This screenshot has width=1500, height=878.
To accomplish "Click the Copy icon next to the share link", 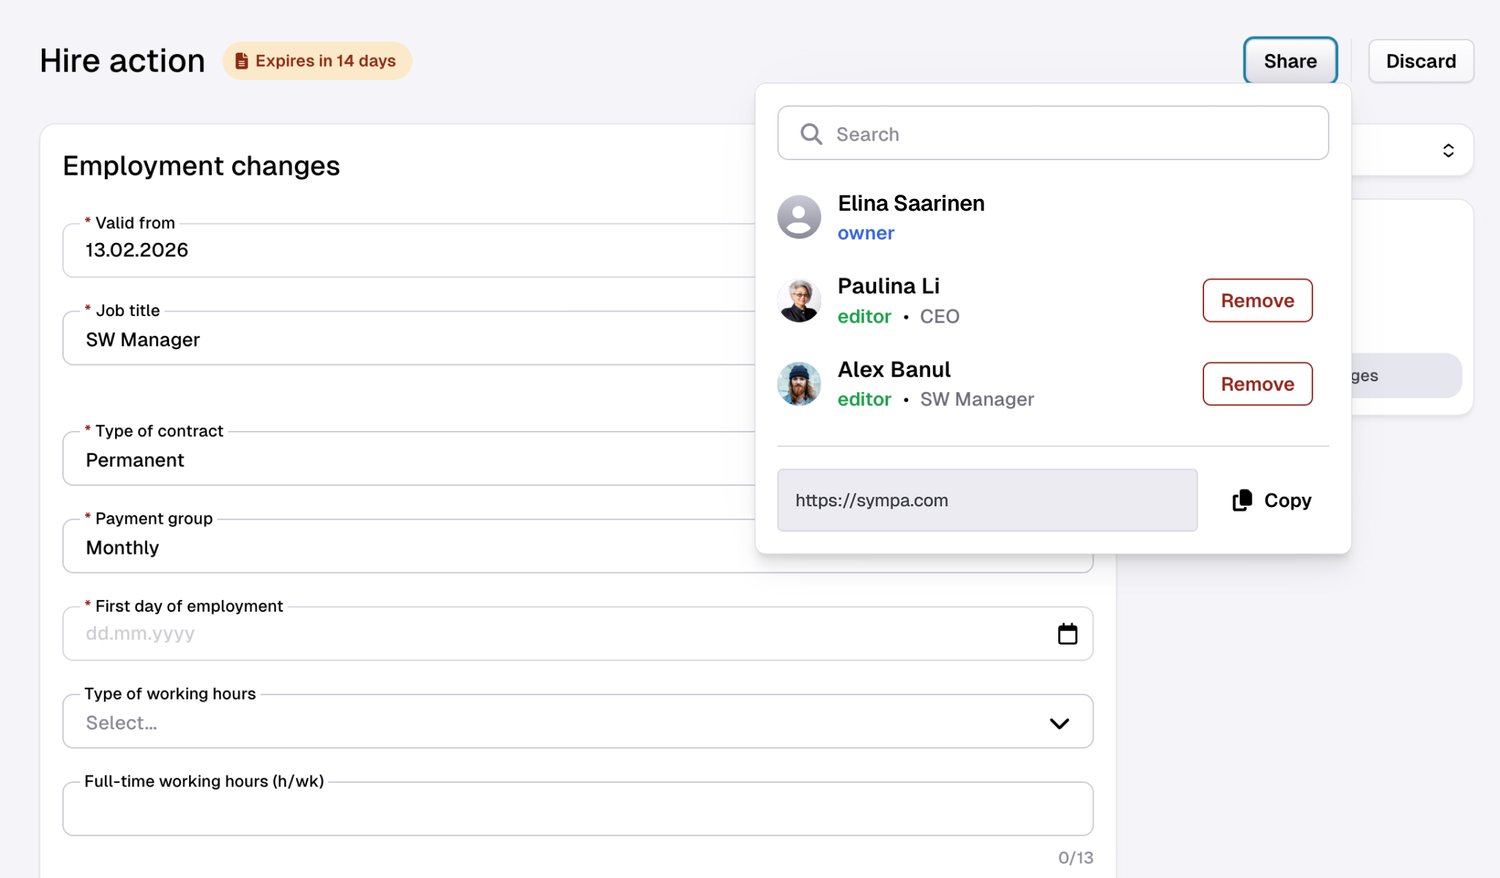I will point(1242,500).
